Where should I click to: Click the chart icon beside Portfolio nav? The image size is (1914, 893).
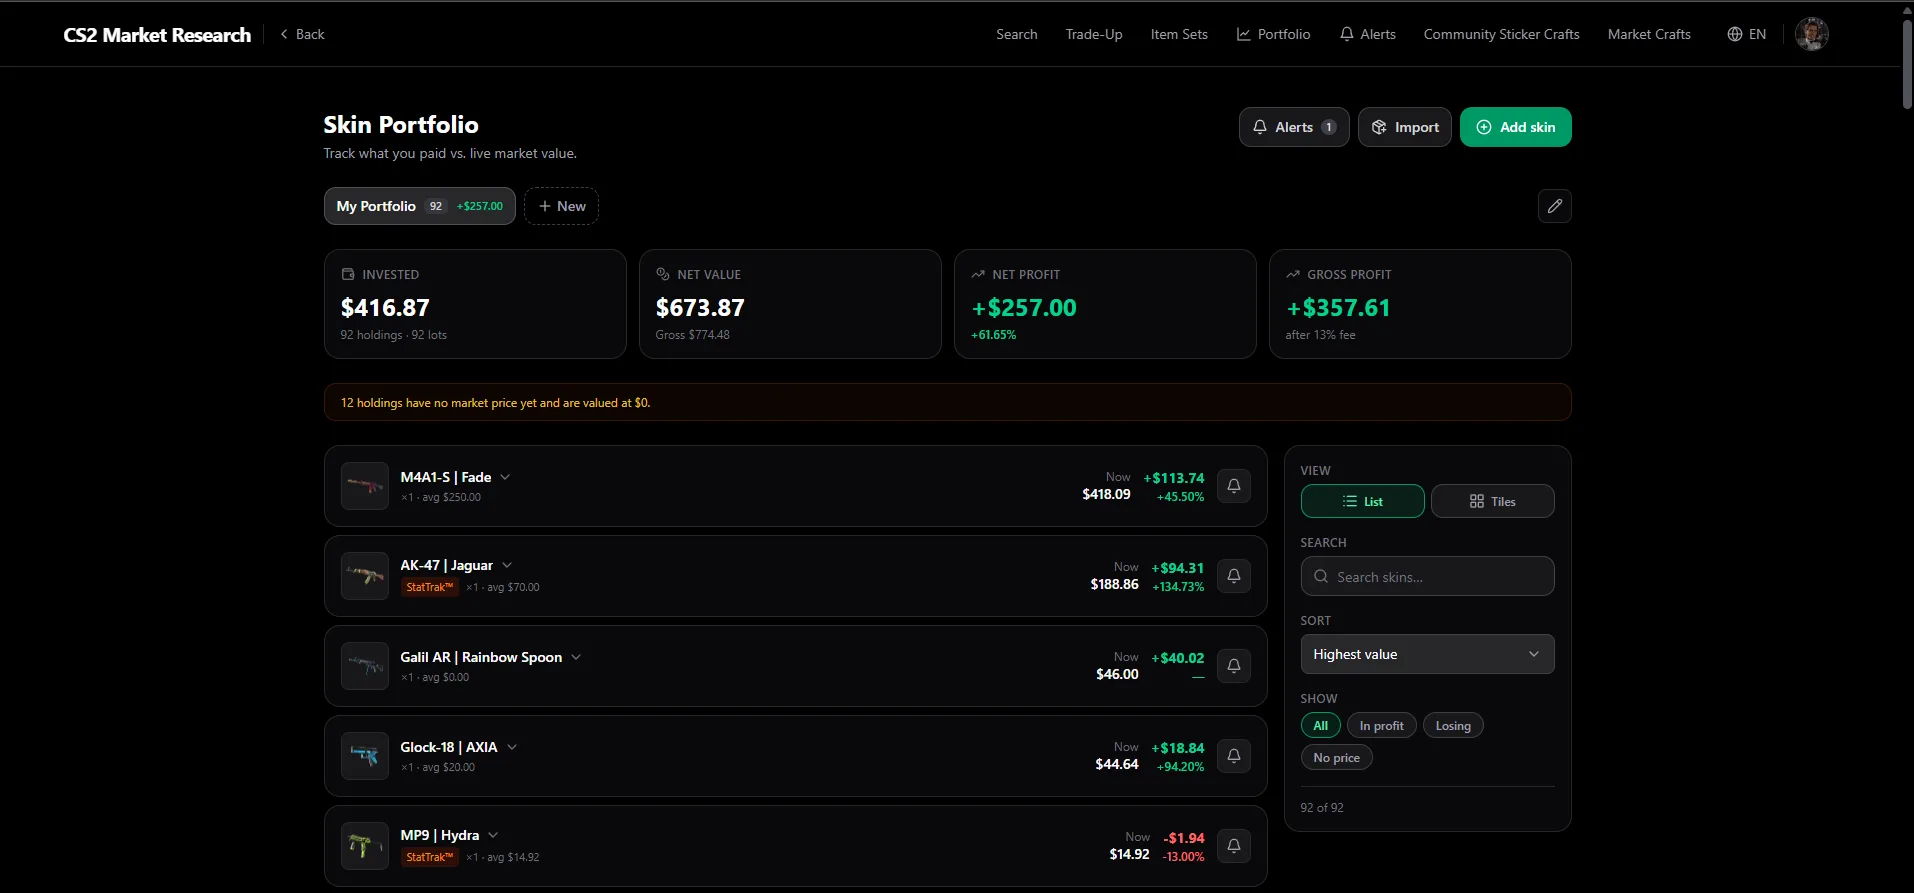click(x=1243, y=34)
